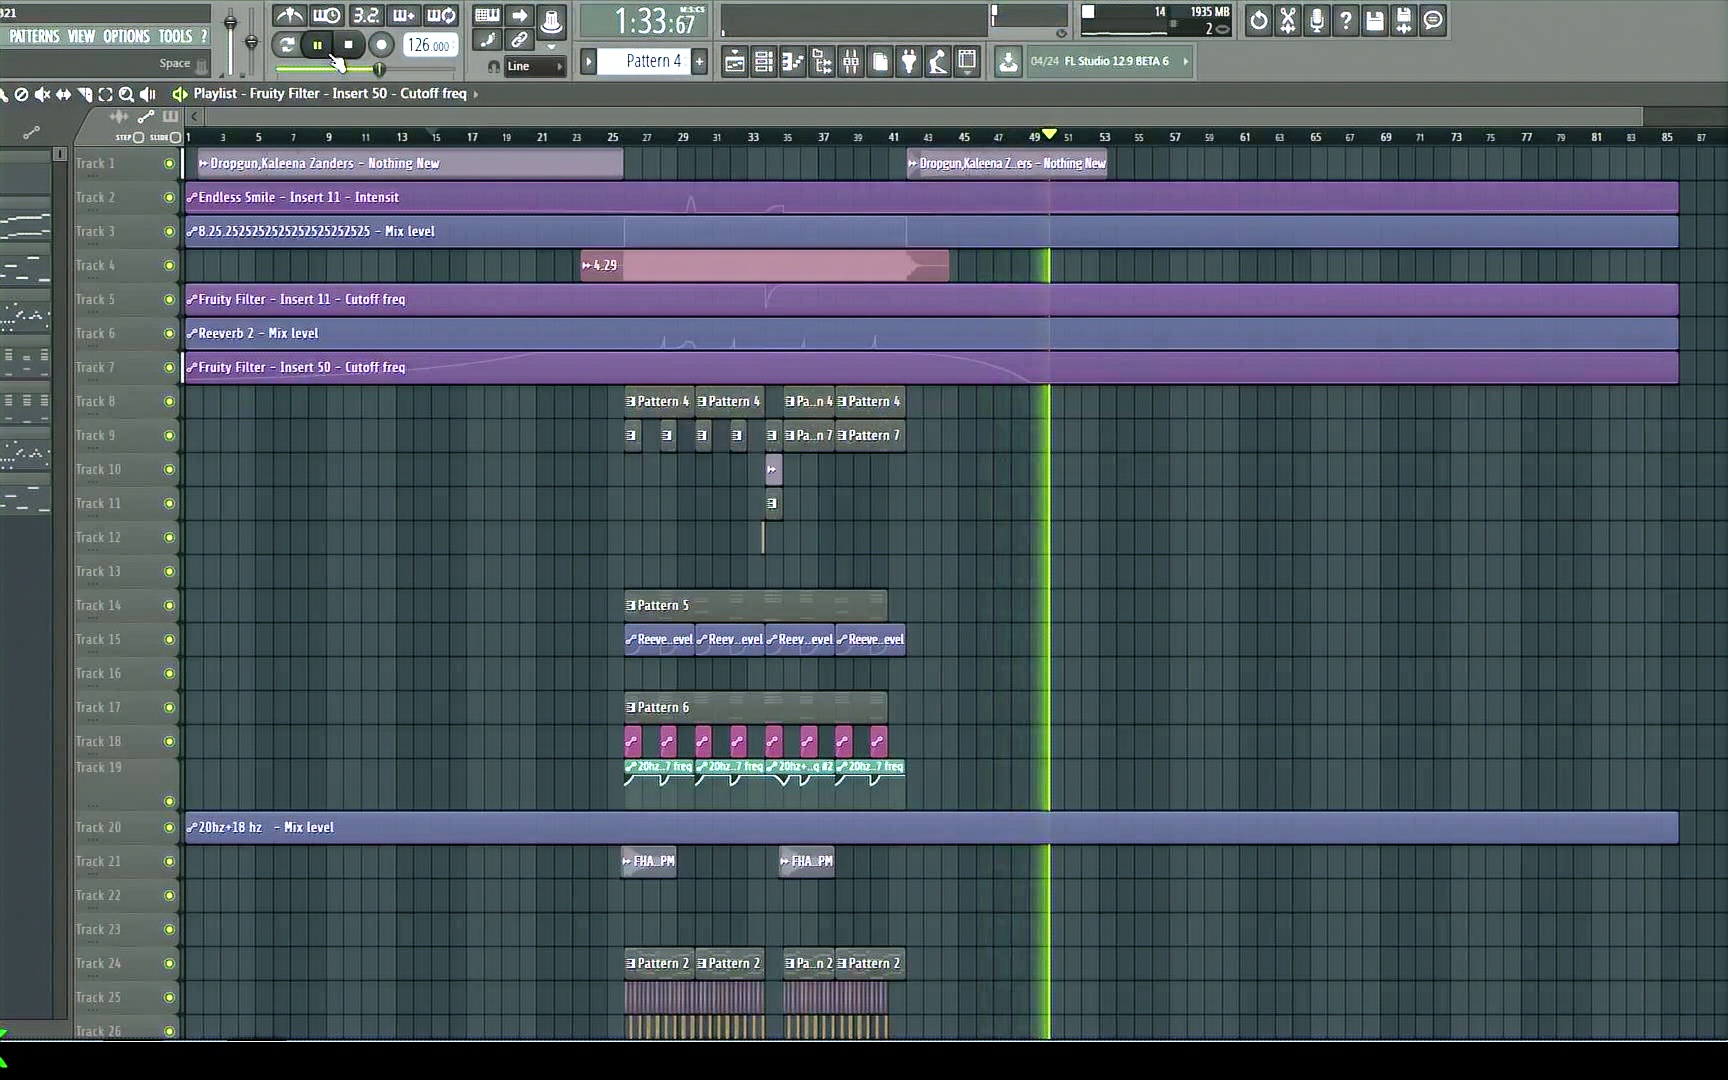Open the help question mark icon
This screenshot has height=1080, width=1728.
pos(1346,20)
